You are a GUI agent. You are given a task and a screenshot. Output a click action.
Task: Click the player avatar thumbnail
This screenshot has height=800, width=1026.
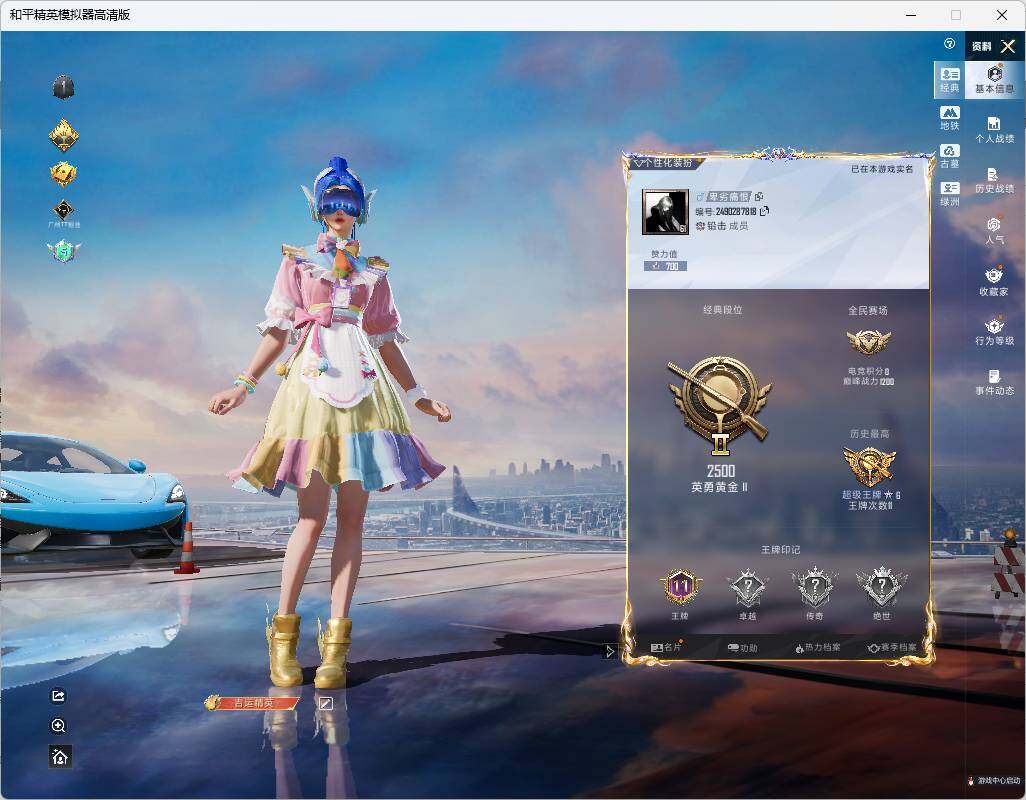[665, 212]
